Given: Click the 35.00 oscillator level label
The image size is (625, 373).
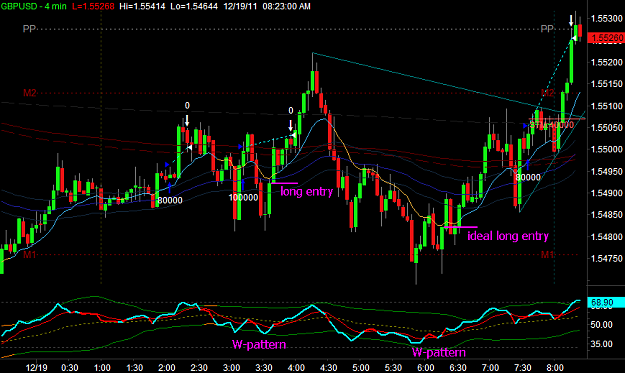Looking at the screenshot, I should tap(601, 344).
